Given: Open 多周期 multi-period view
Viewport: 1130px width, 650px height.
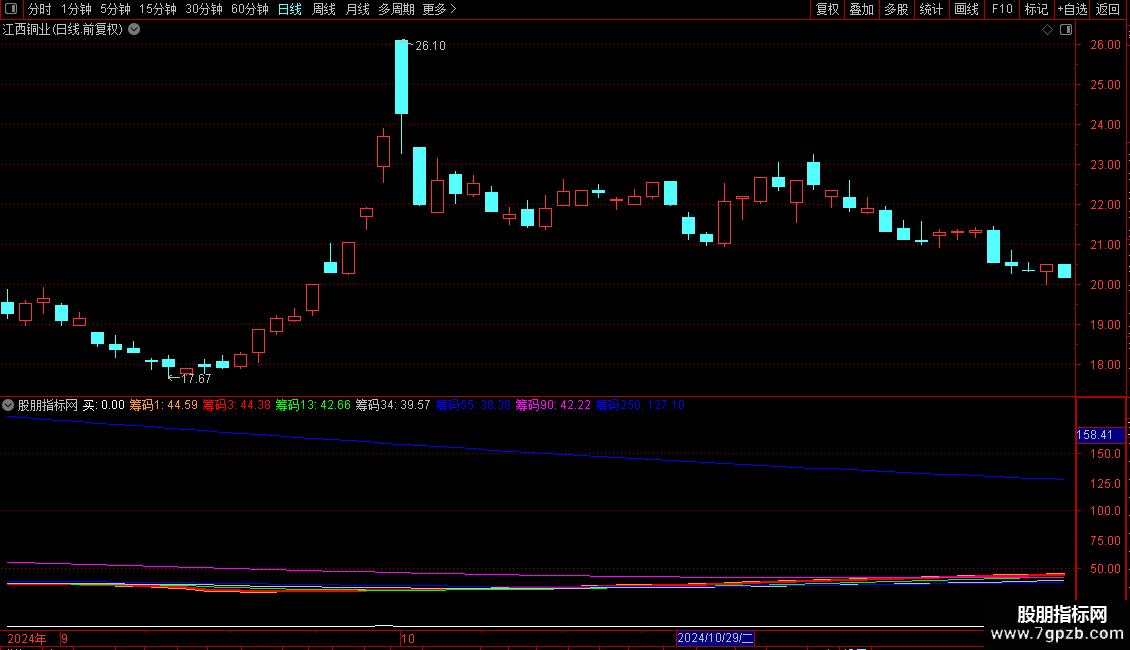Looking at the screenshot, I should (396, 9).
